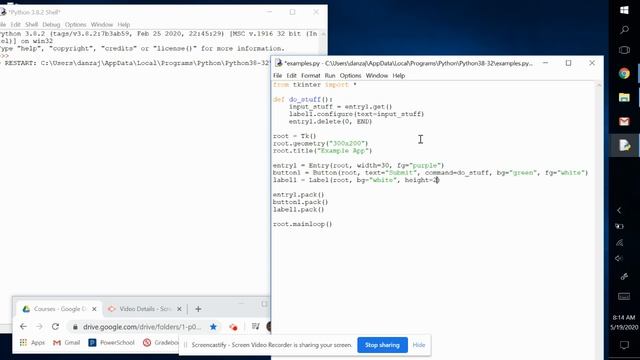Viewport: 640px width, 360px height.
Task: Open Window menu in examples.py editor
Action: (x=376, y=76)
